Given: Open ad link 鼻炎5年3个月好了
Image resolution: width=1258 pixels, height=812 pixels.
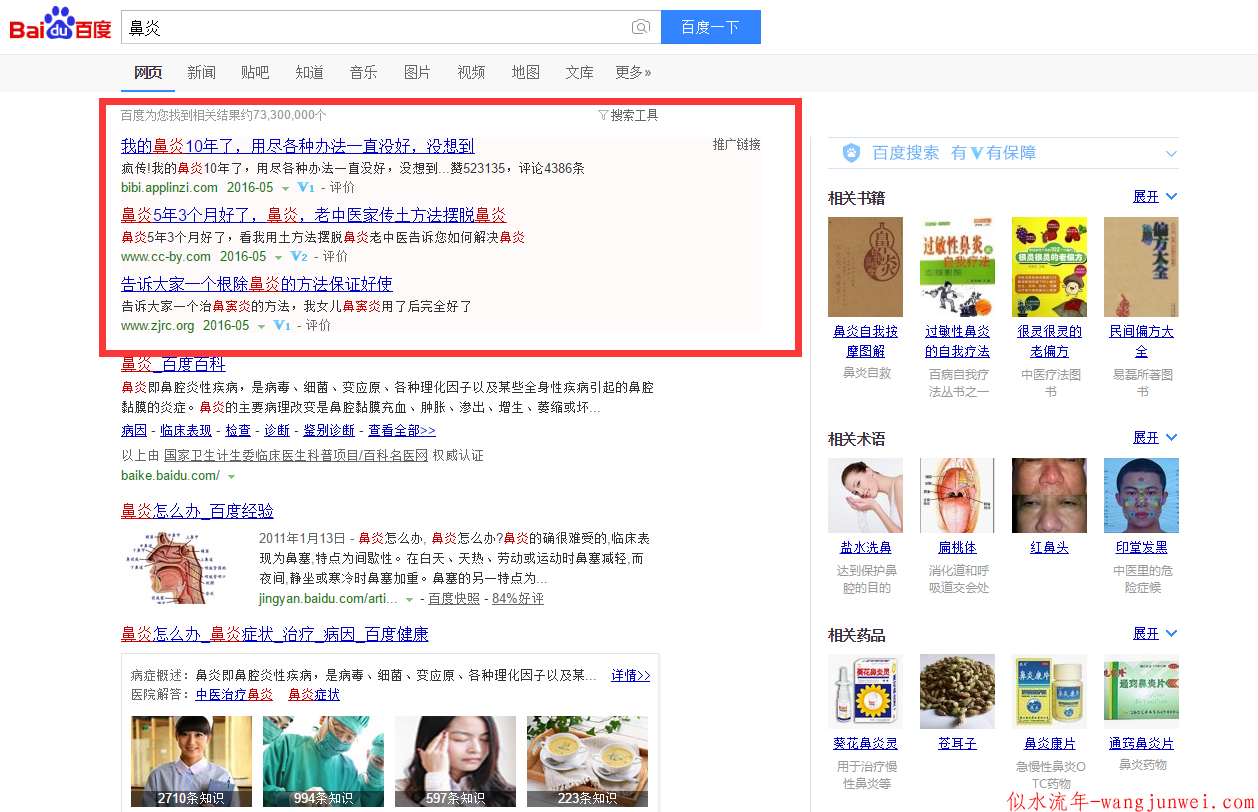Looking at the screenshot, I should tap(314, 215).
